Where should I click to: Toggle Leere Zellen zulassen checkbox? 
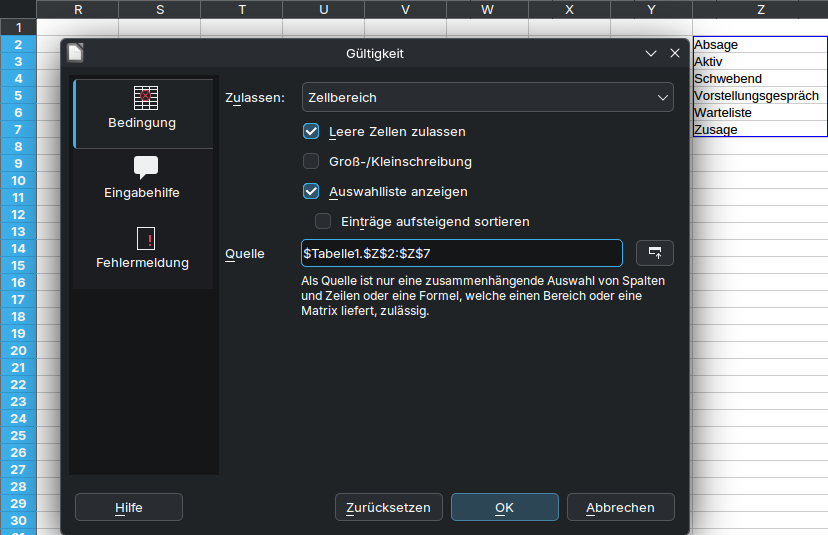pyautogui.click(x=311, y=131)
